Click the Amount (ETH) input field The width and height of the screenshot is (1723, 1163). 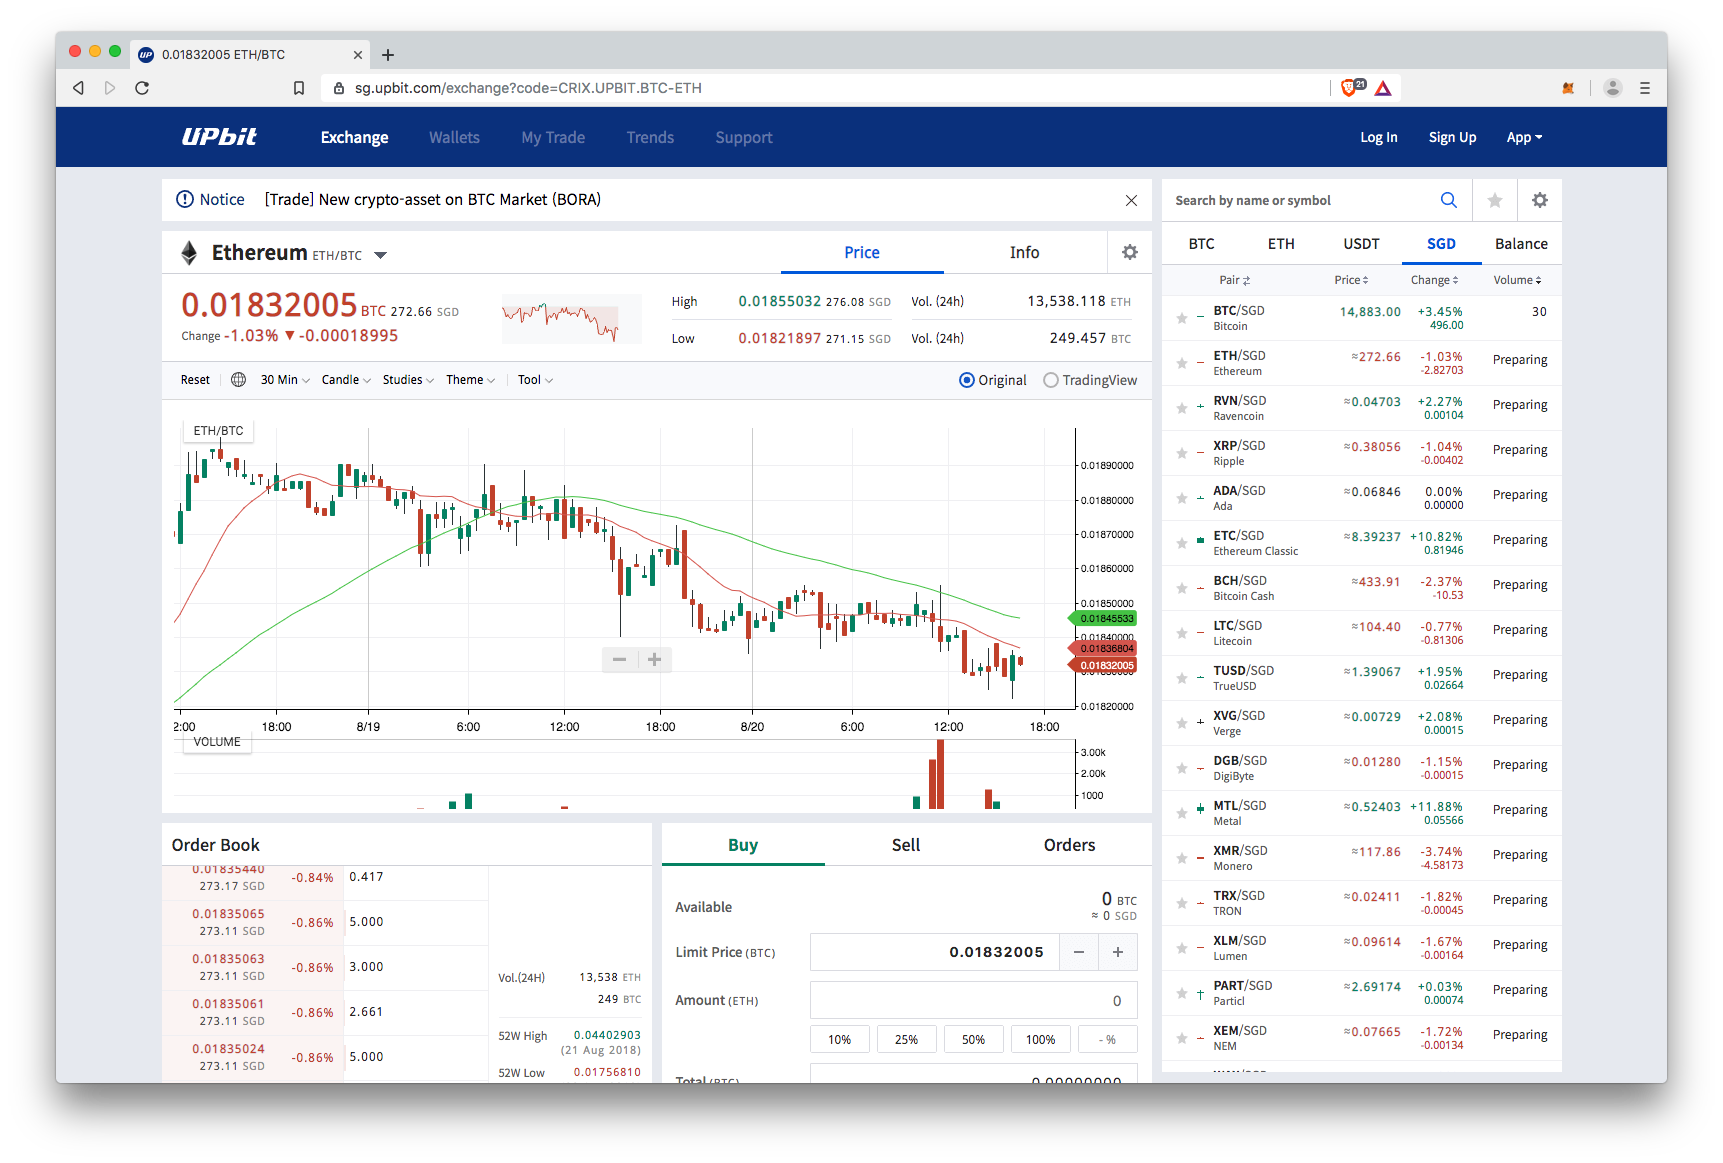(x=973, y=1001)
